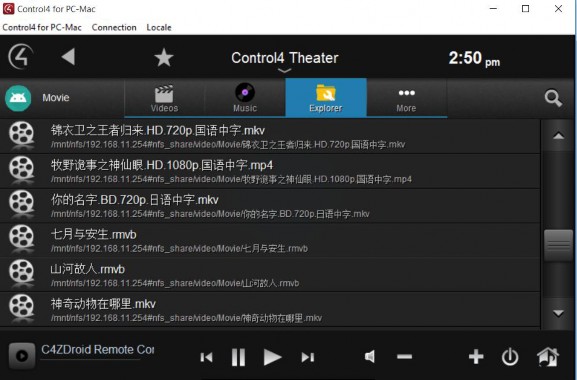The image size is (577, 380).
Task: Click film reel icon for 山河故人
Action: [22, 271]
